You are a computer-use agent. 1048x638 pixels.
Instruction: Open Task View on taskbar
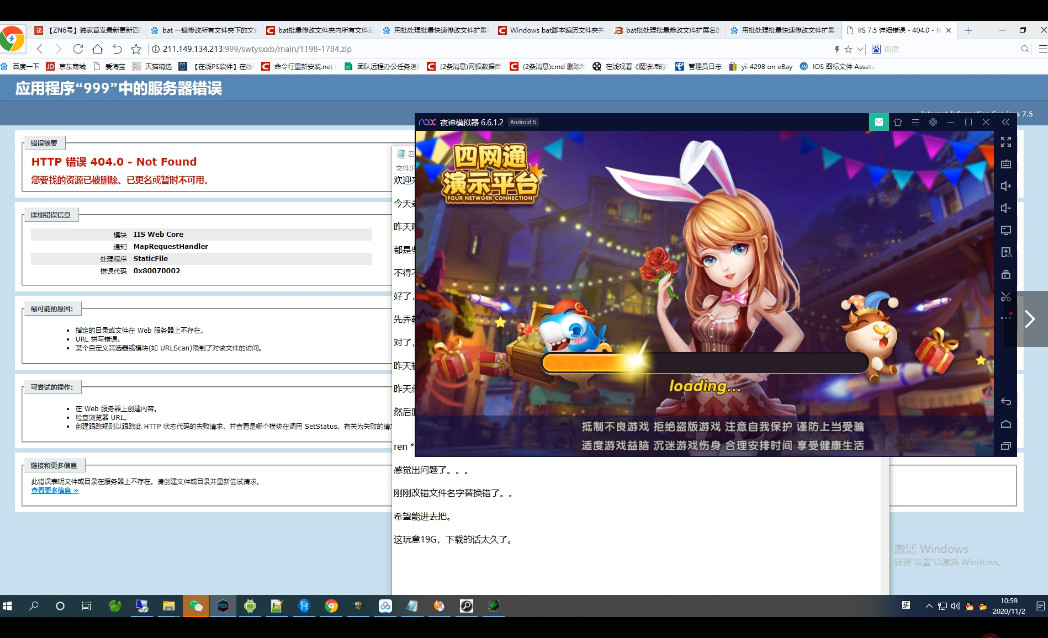(87, 606)
